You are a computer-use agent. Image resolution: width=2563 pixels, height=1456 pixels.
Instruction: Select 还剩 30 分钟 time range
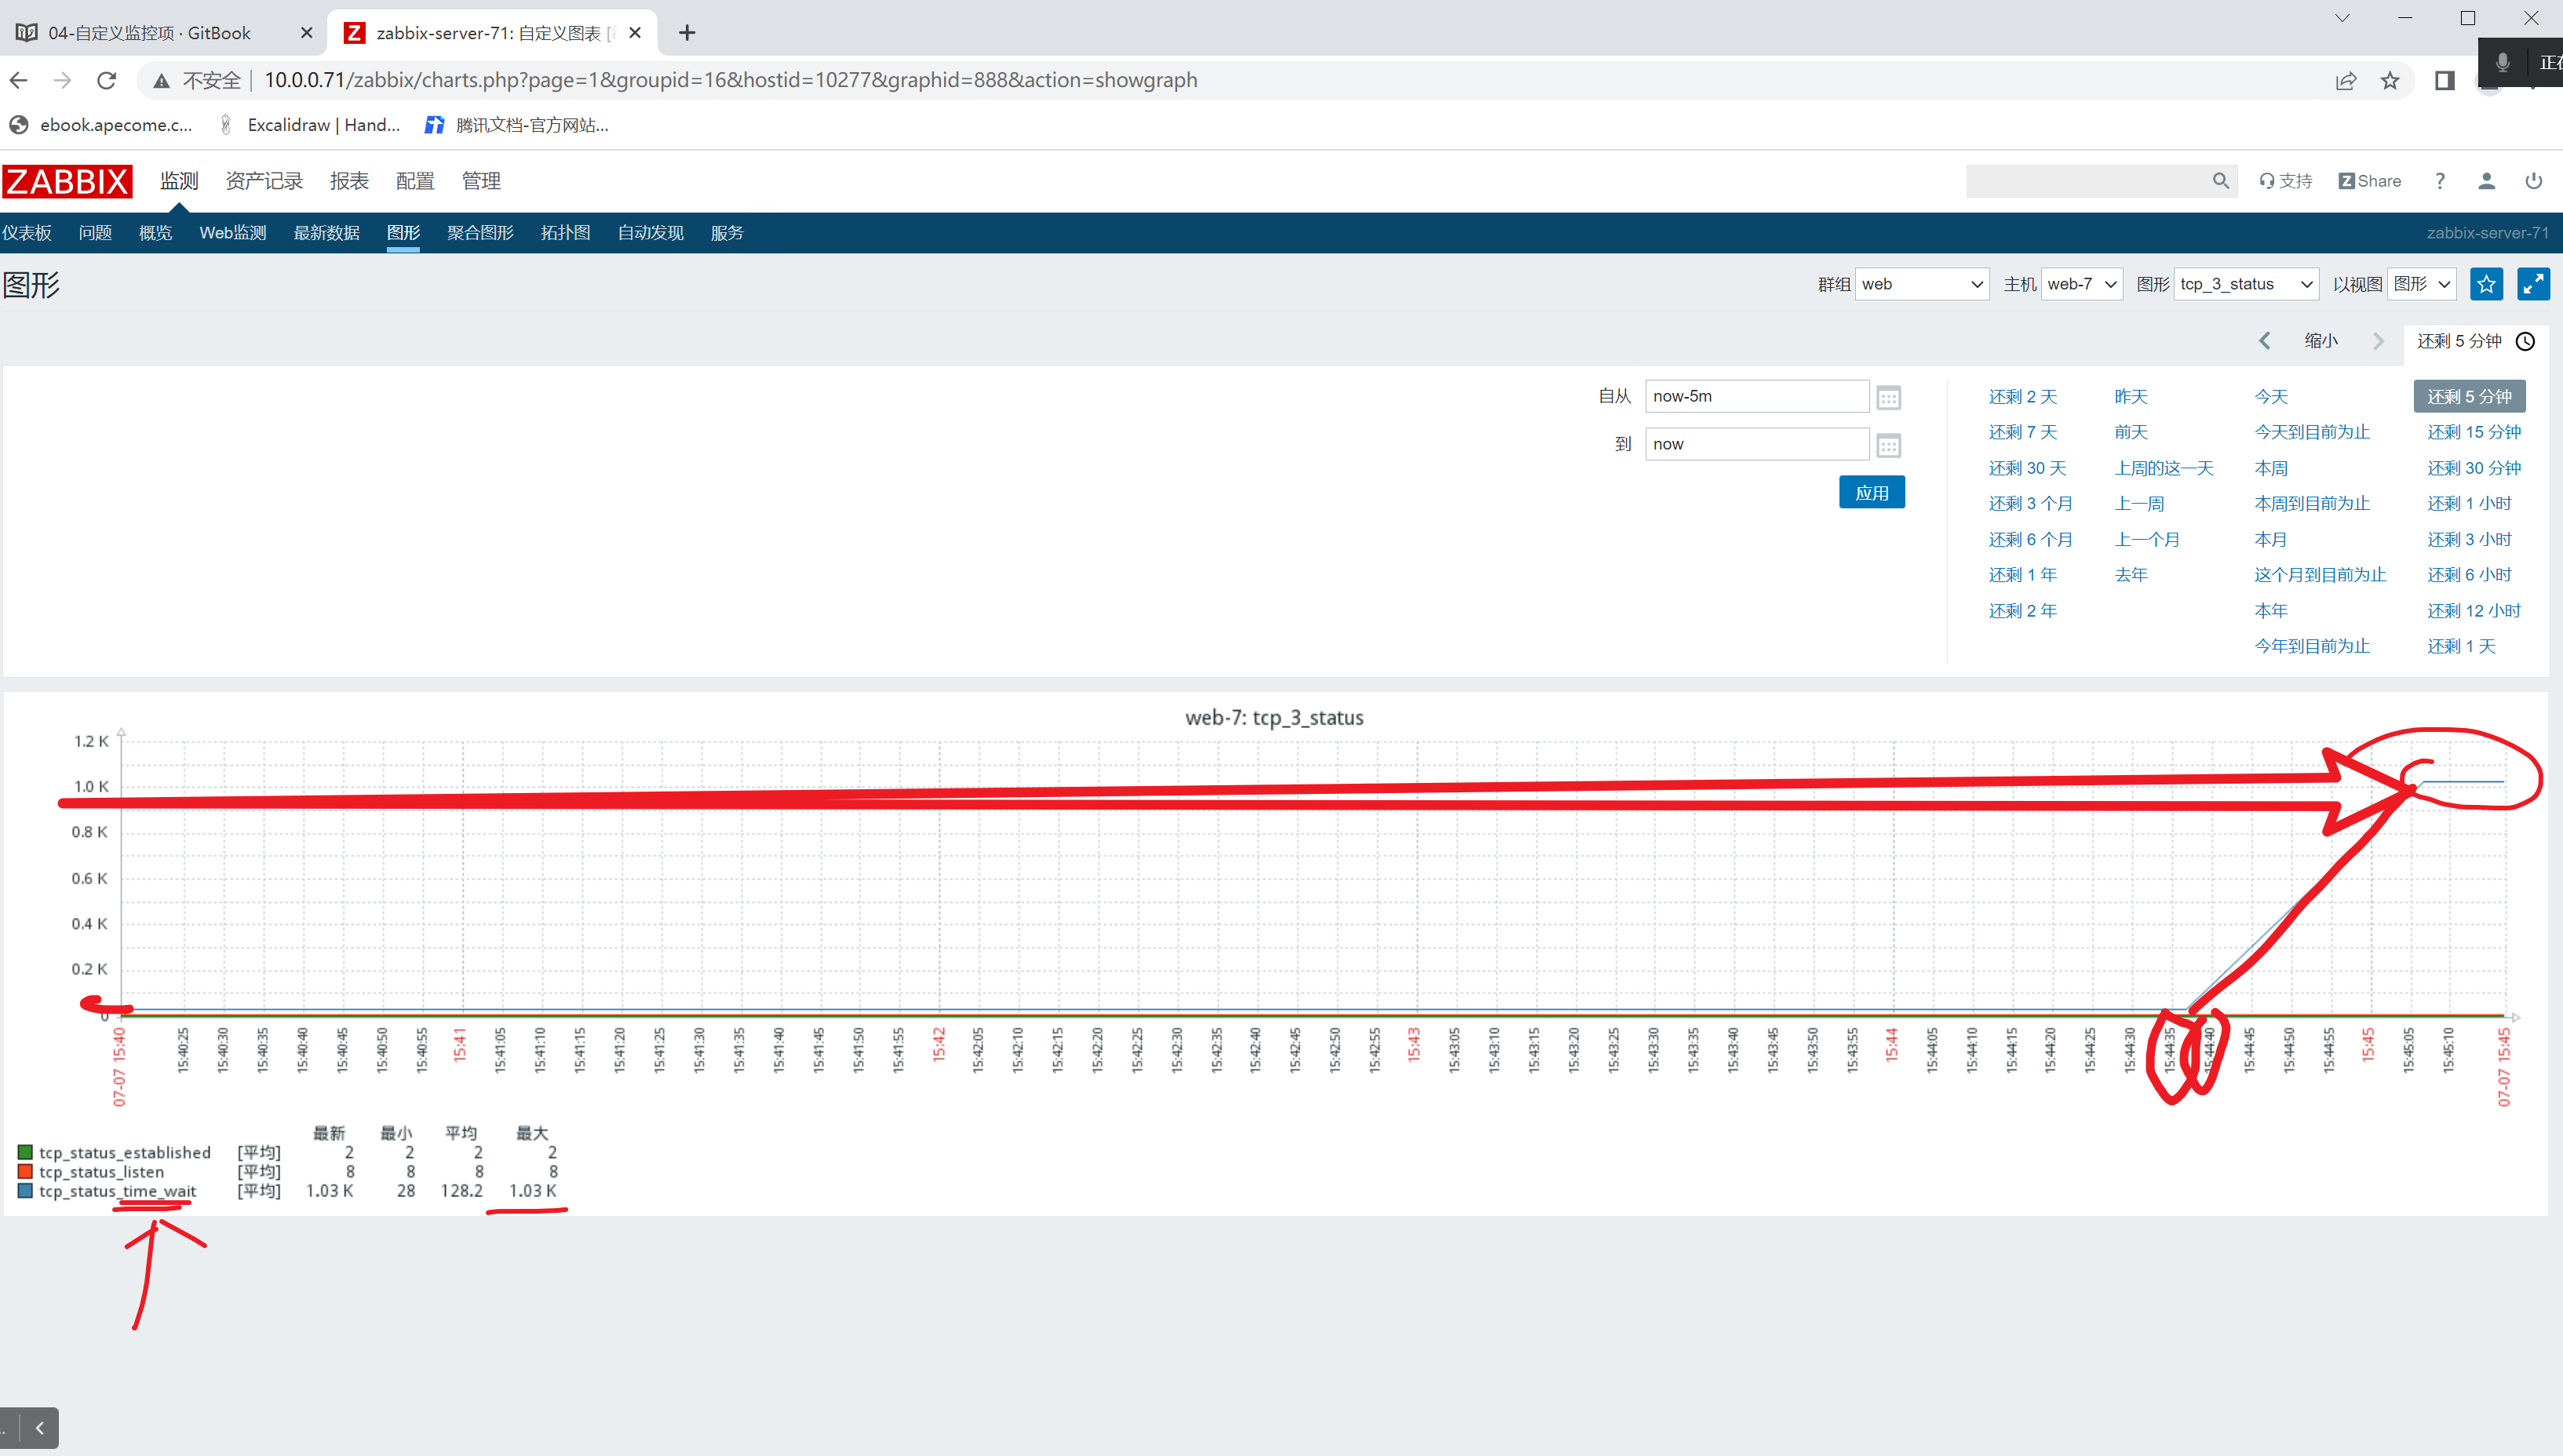(2473, 468)
